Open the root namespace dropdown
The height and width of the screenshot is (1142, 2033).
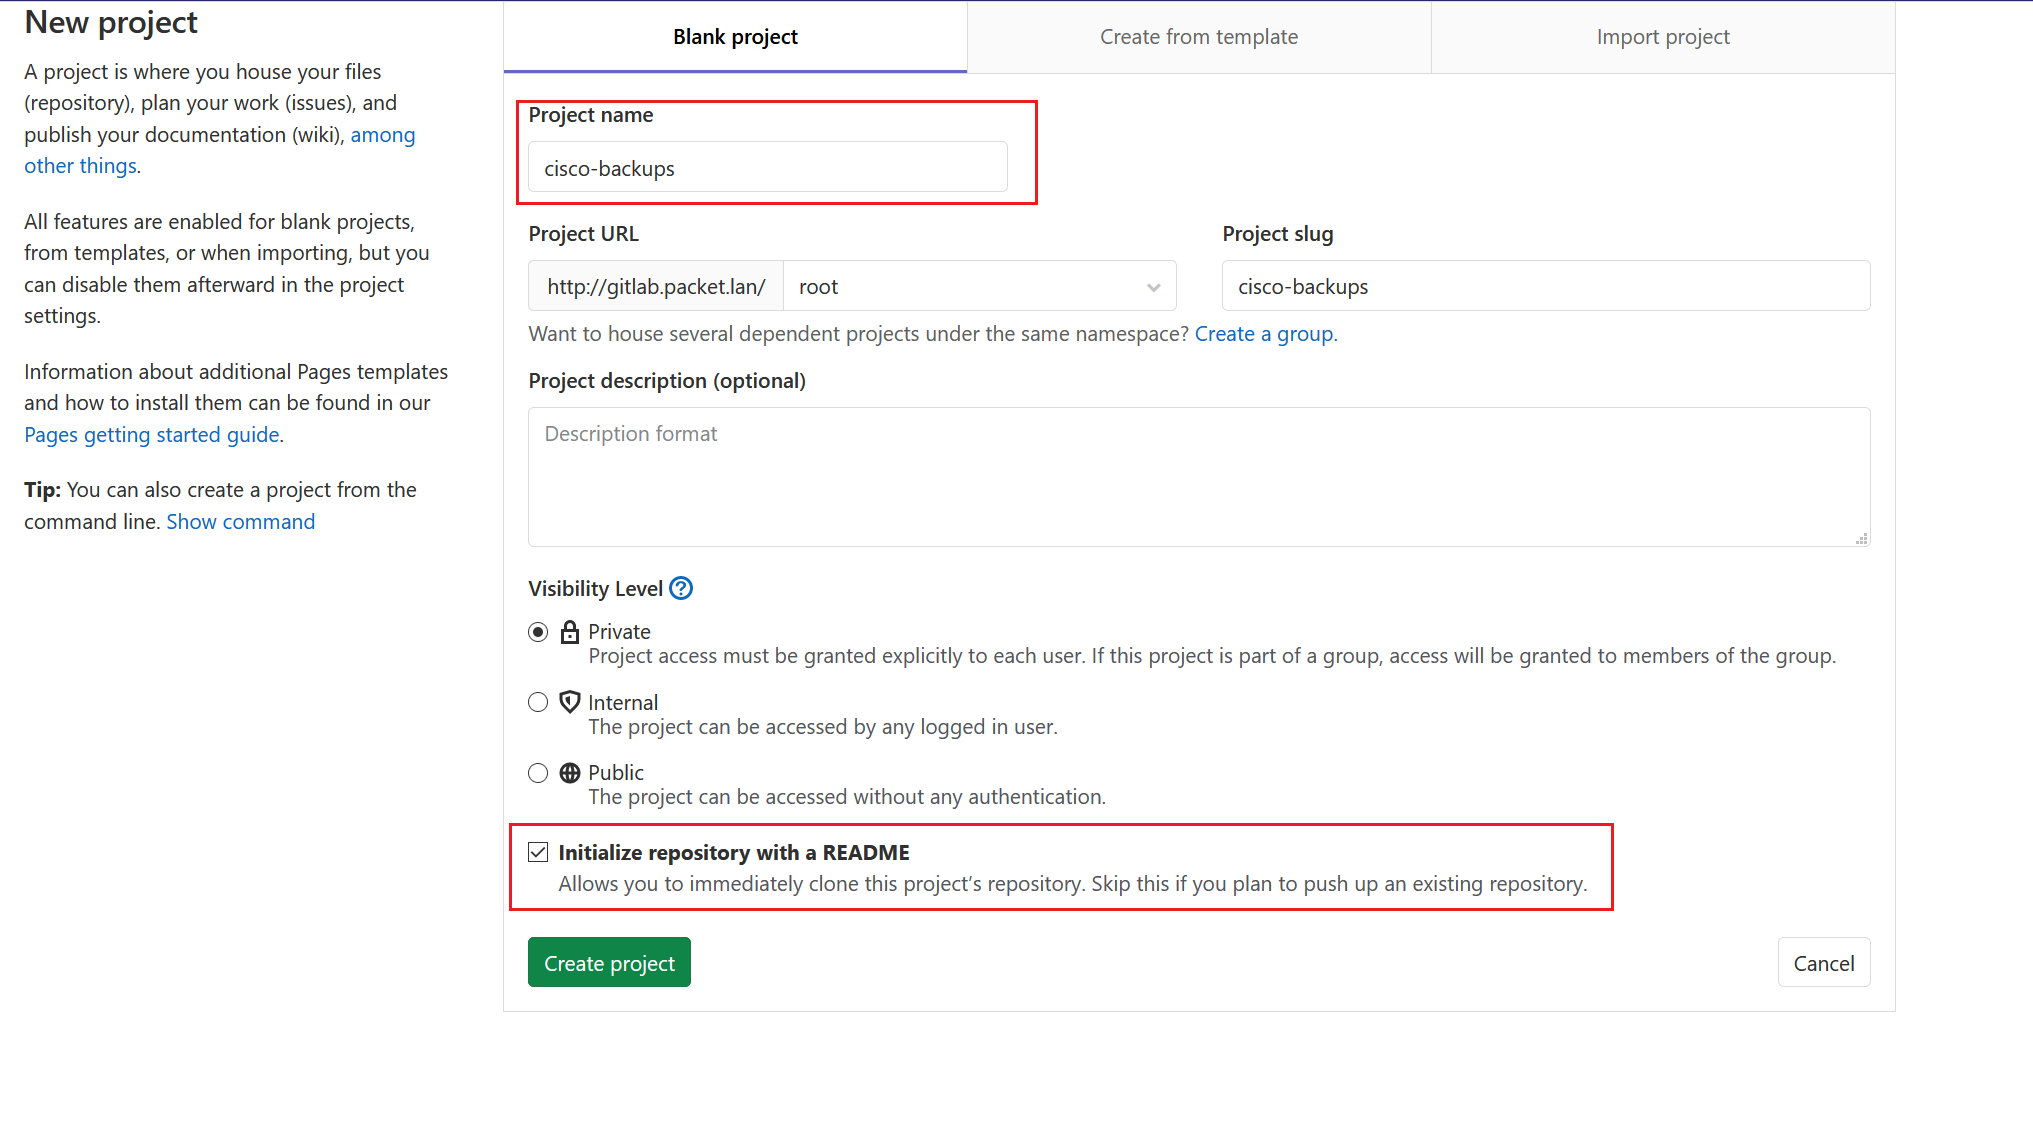pyautogui.click(x=979, y=287)
